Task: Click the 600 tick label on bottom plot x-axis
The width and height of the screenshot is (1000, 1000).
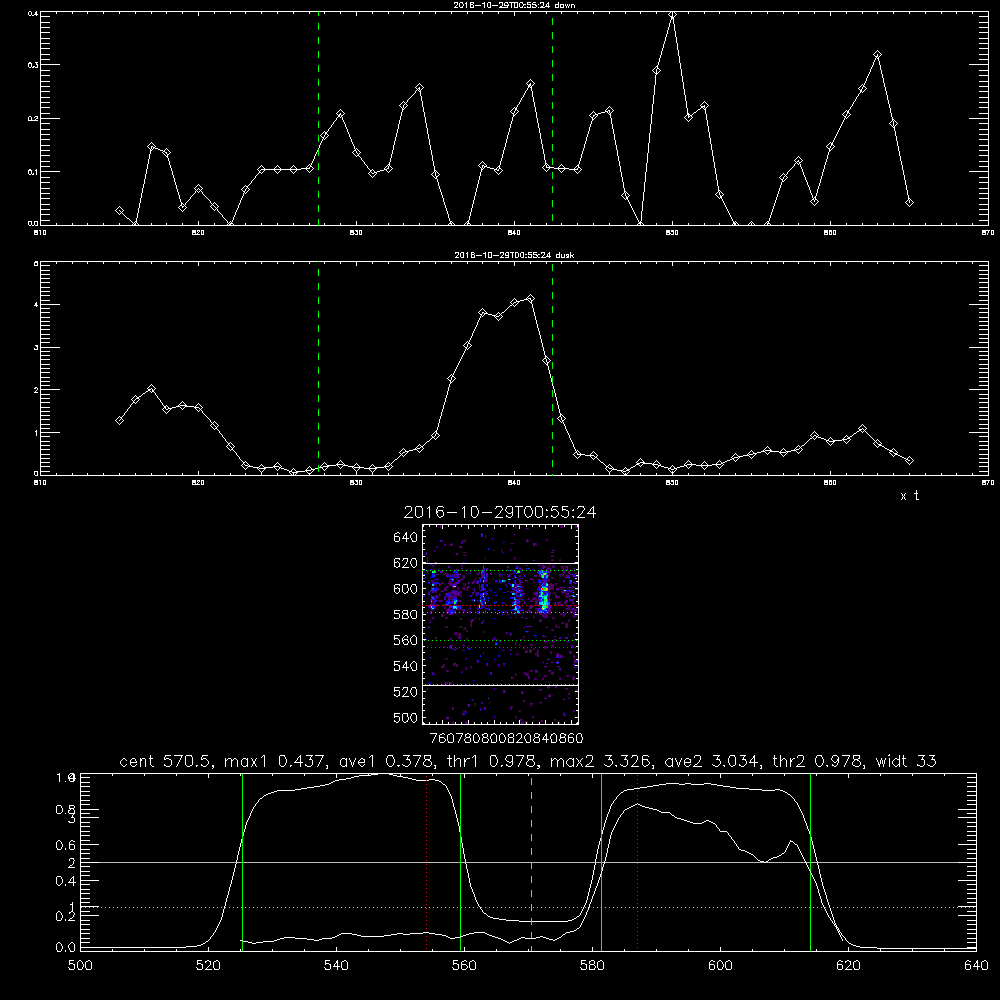Action: (720, 966)
